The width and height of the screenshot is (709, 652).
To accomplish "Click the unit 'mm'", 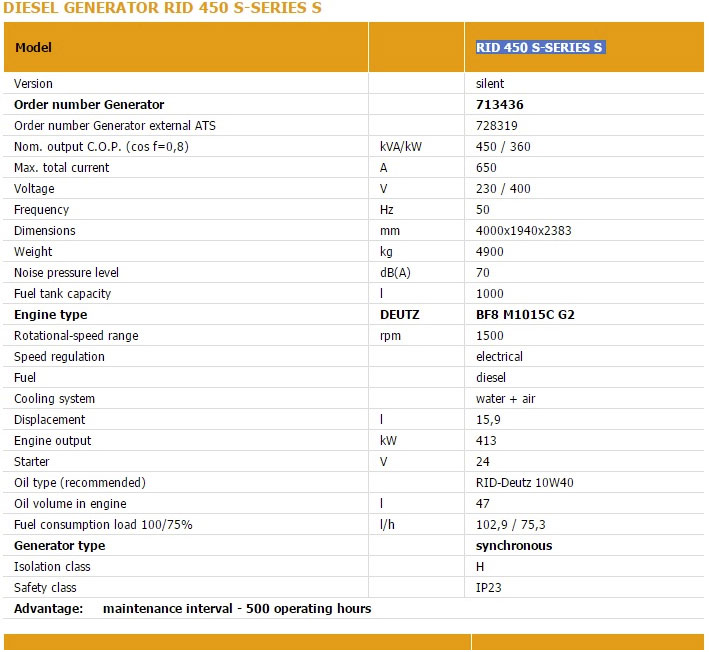I will (390, 231).
